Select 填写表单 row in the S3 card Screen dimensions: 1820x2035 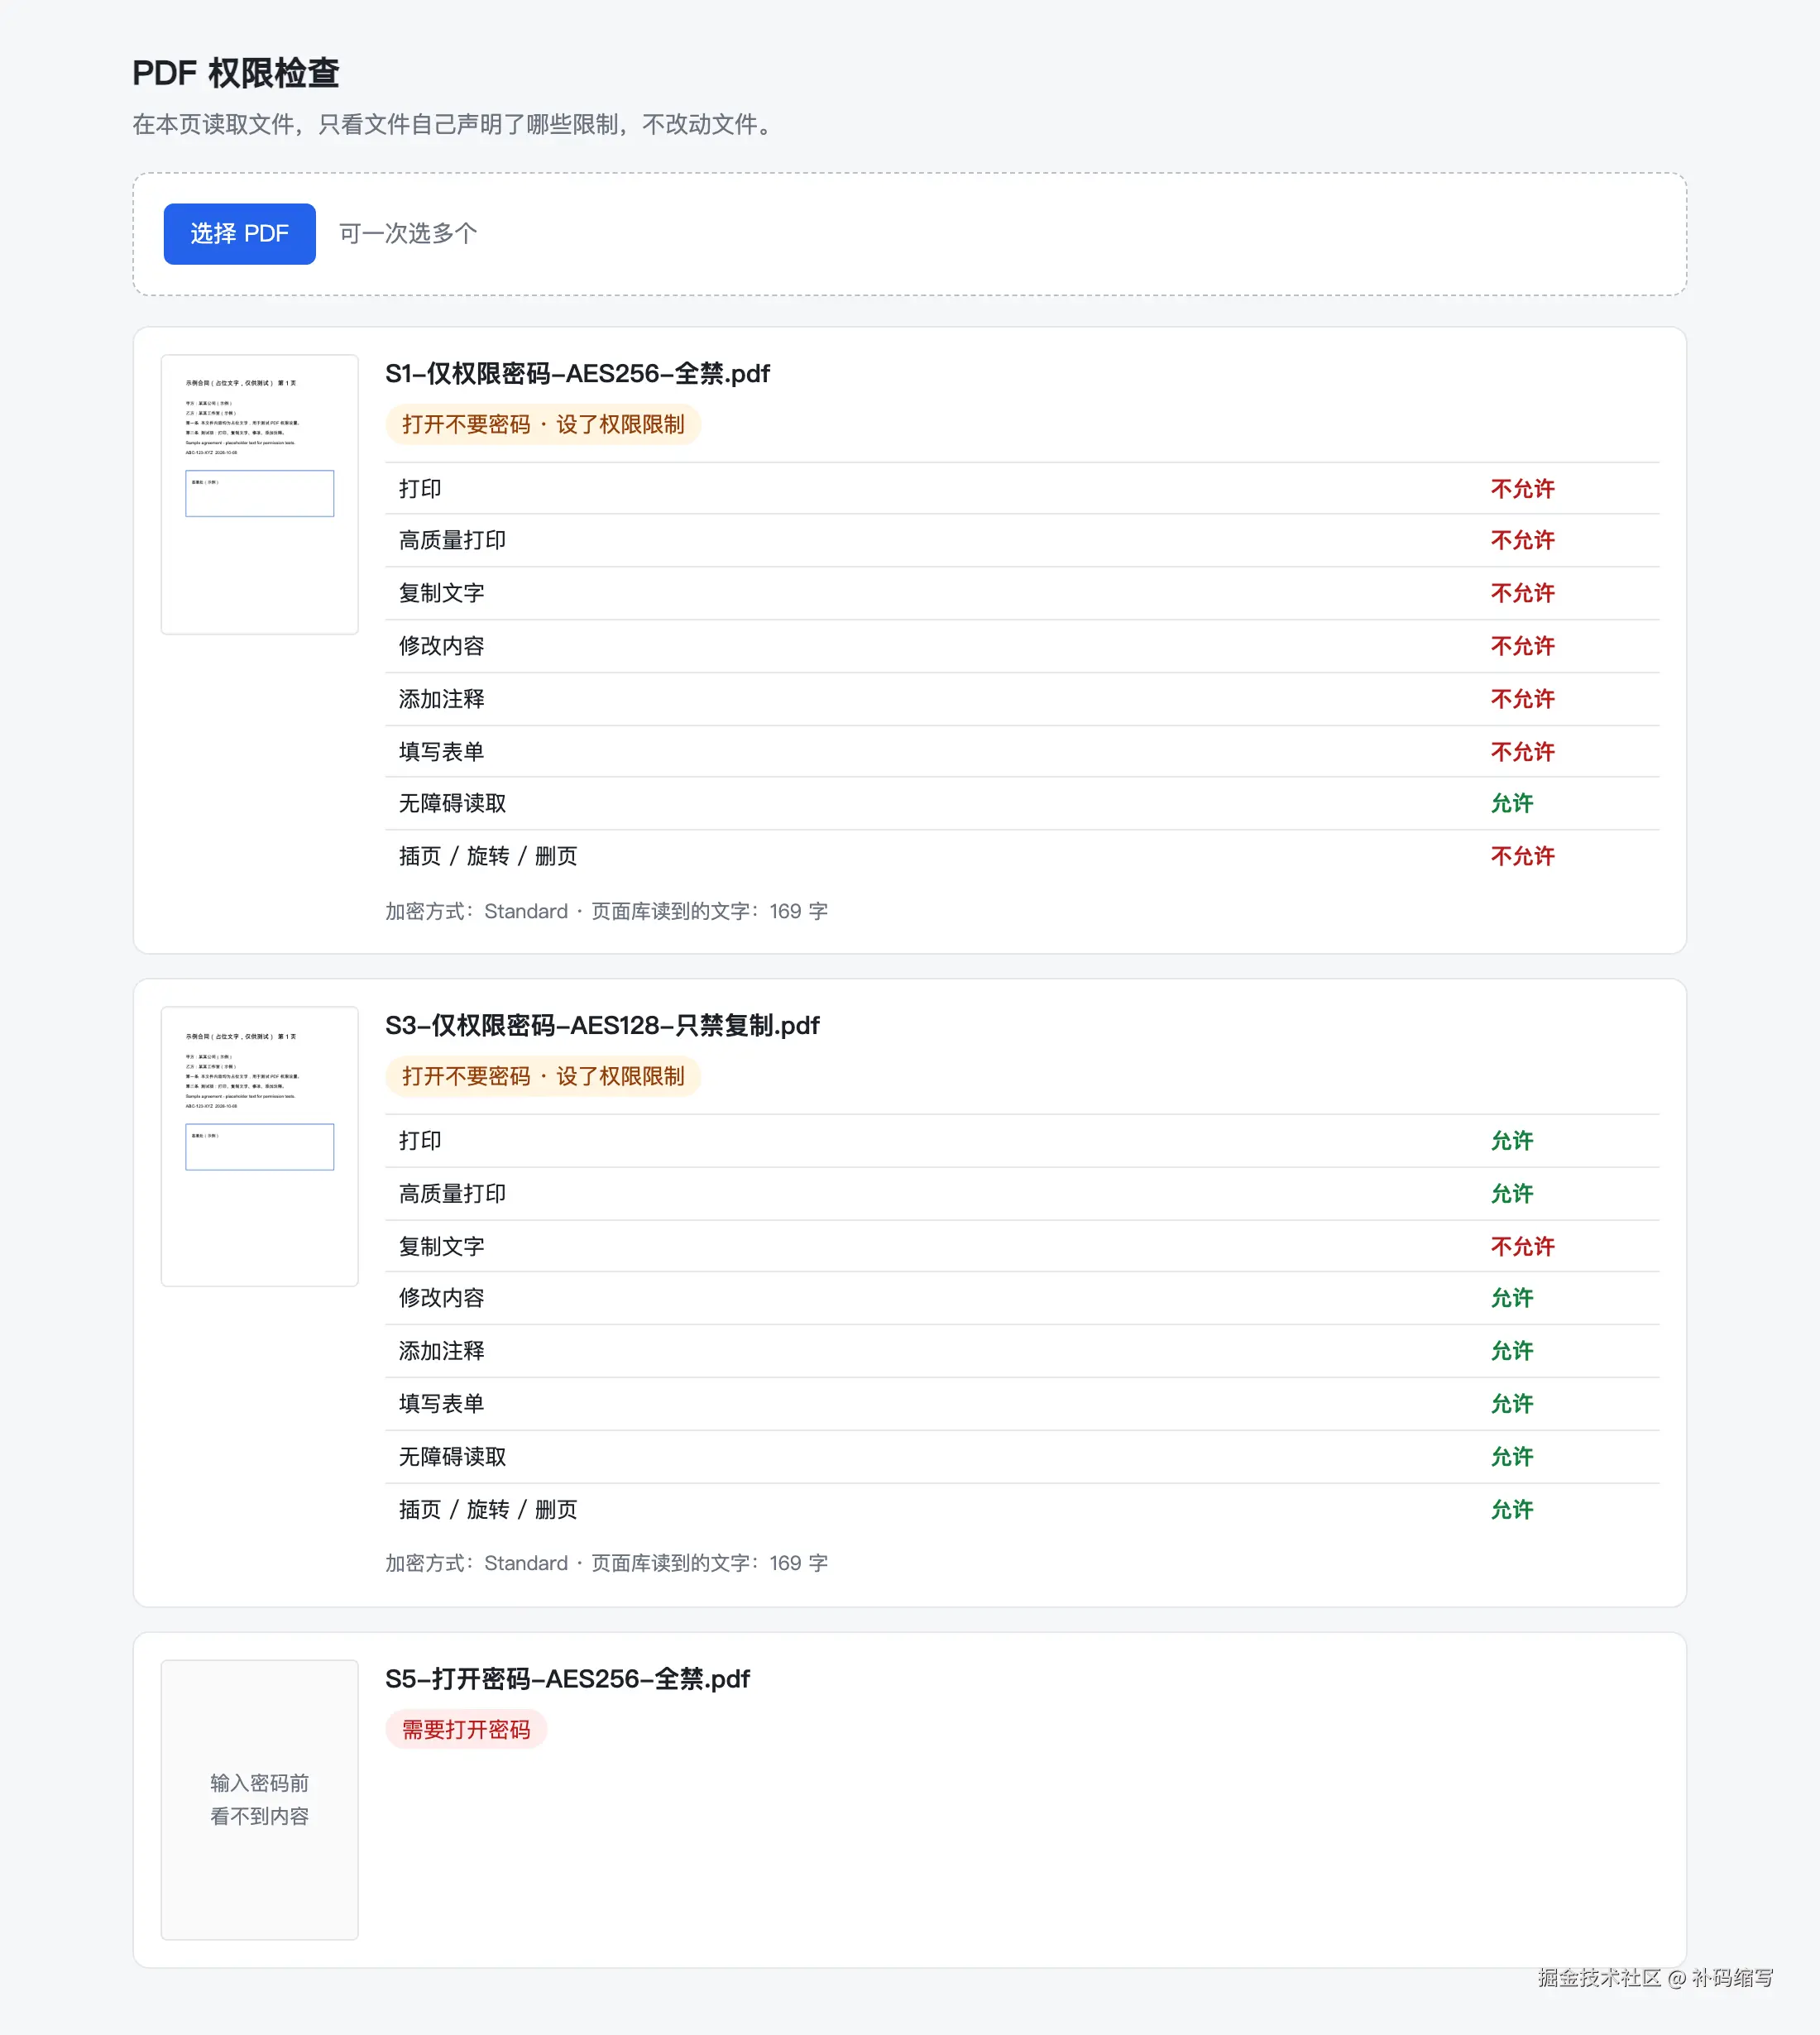click(1022, 1404)
